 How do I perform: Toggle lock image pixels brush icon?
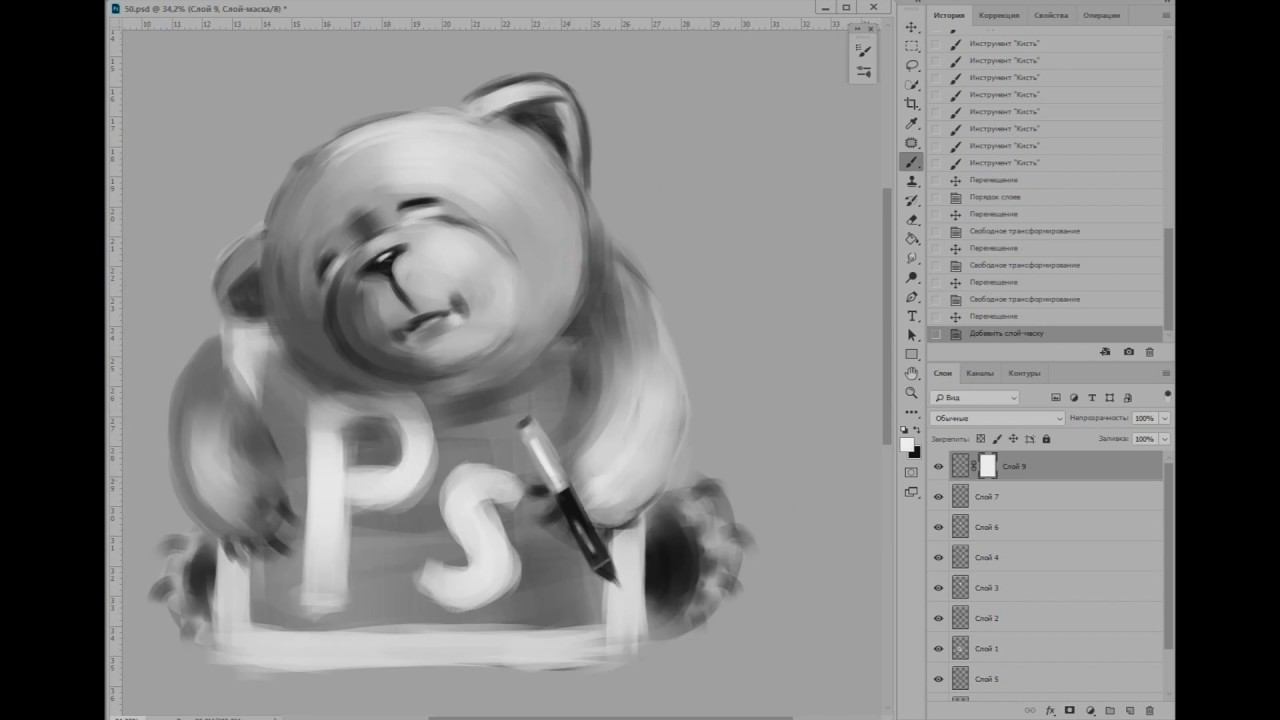[x=997, y=439]
